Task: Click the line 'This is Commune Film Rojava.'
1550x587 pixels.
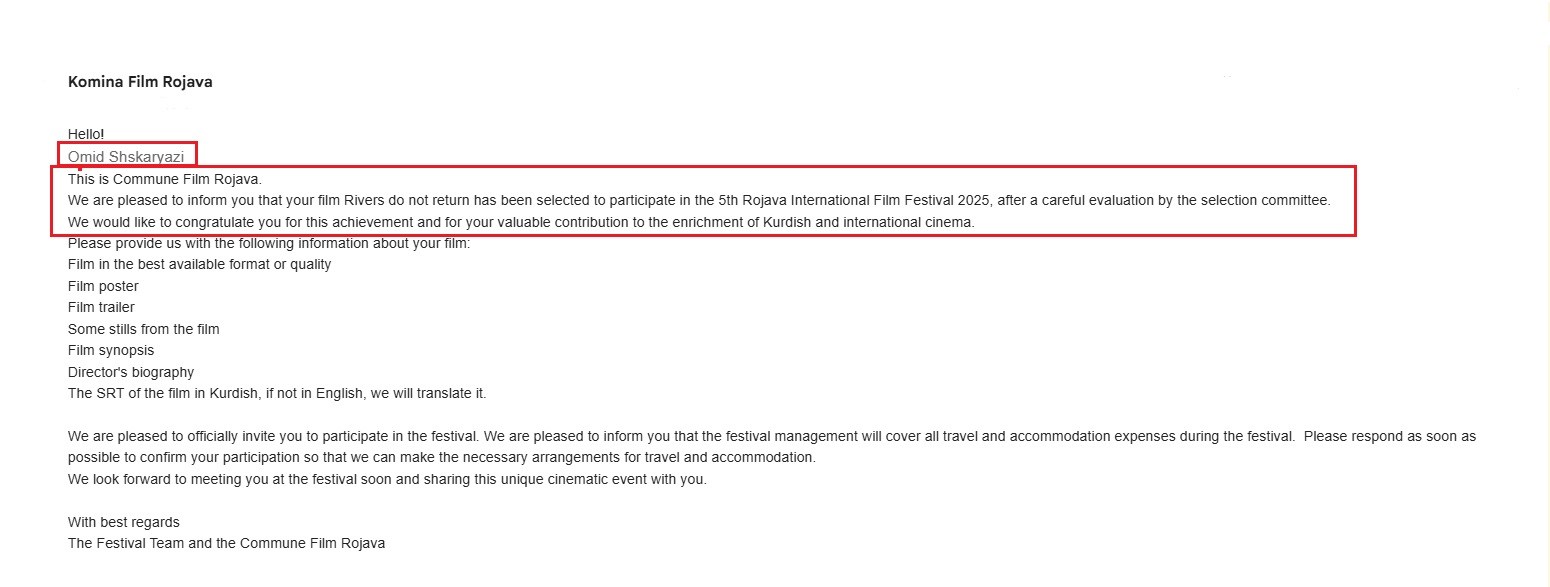Action: pyautogui.click(x=164, y=180)
